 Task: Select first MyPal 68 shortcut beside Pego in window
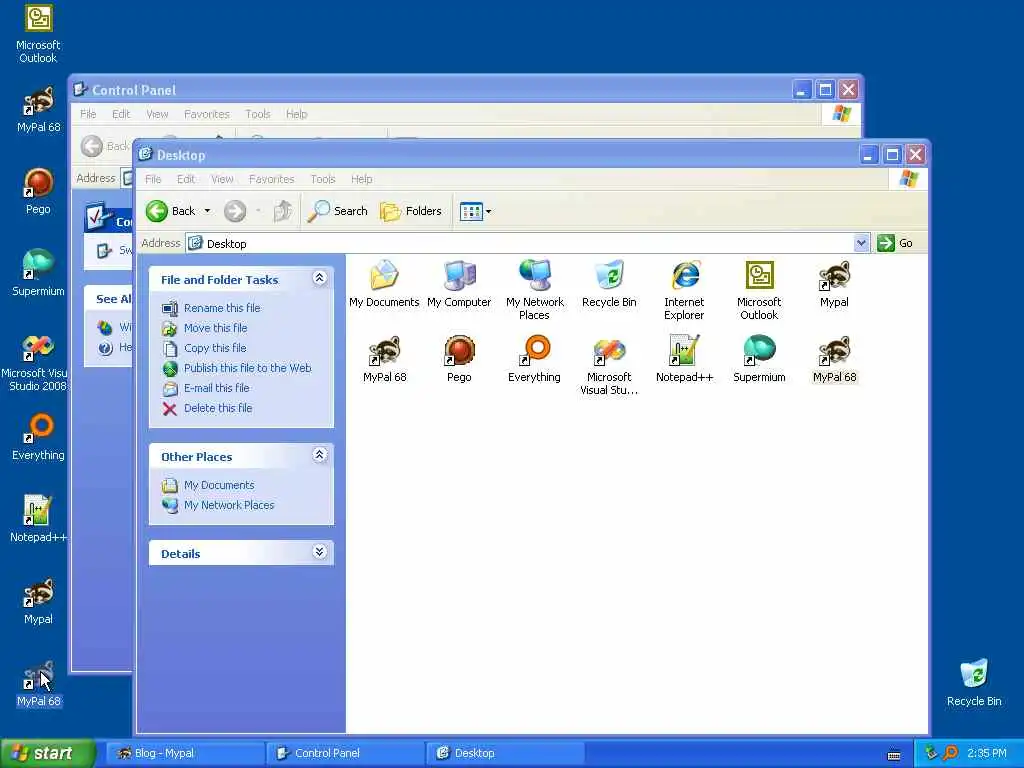click(x=385, y=359)
